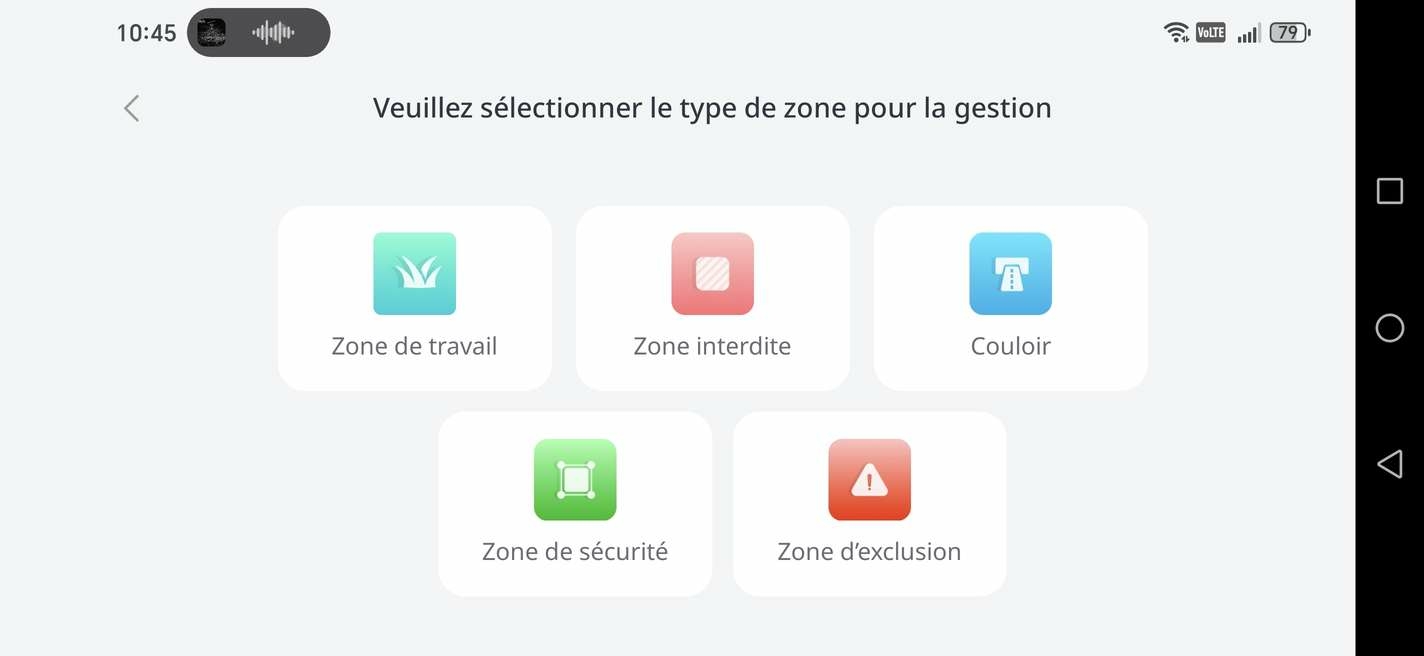
Task: Tap the blue road Couloir icon
Action: click(x=1010, y=274)
